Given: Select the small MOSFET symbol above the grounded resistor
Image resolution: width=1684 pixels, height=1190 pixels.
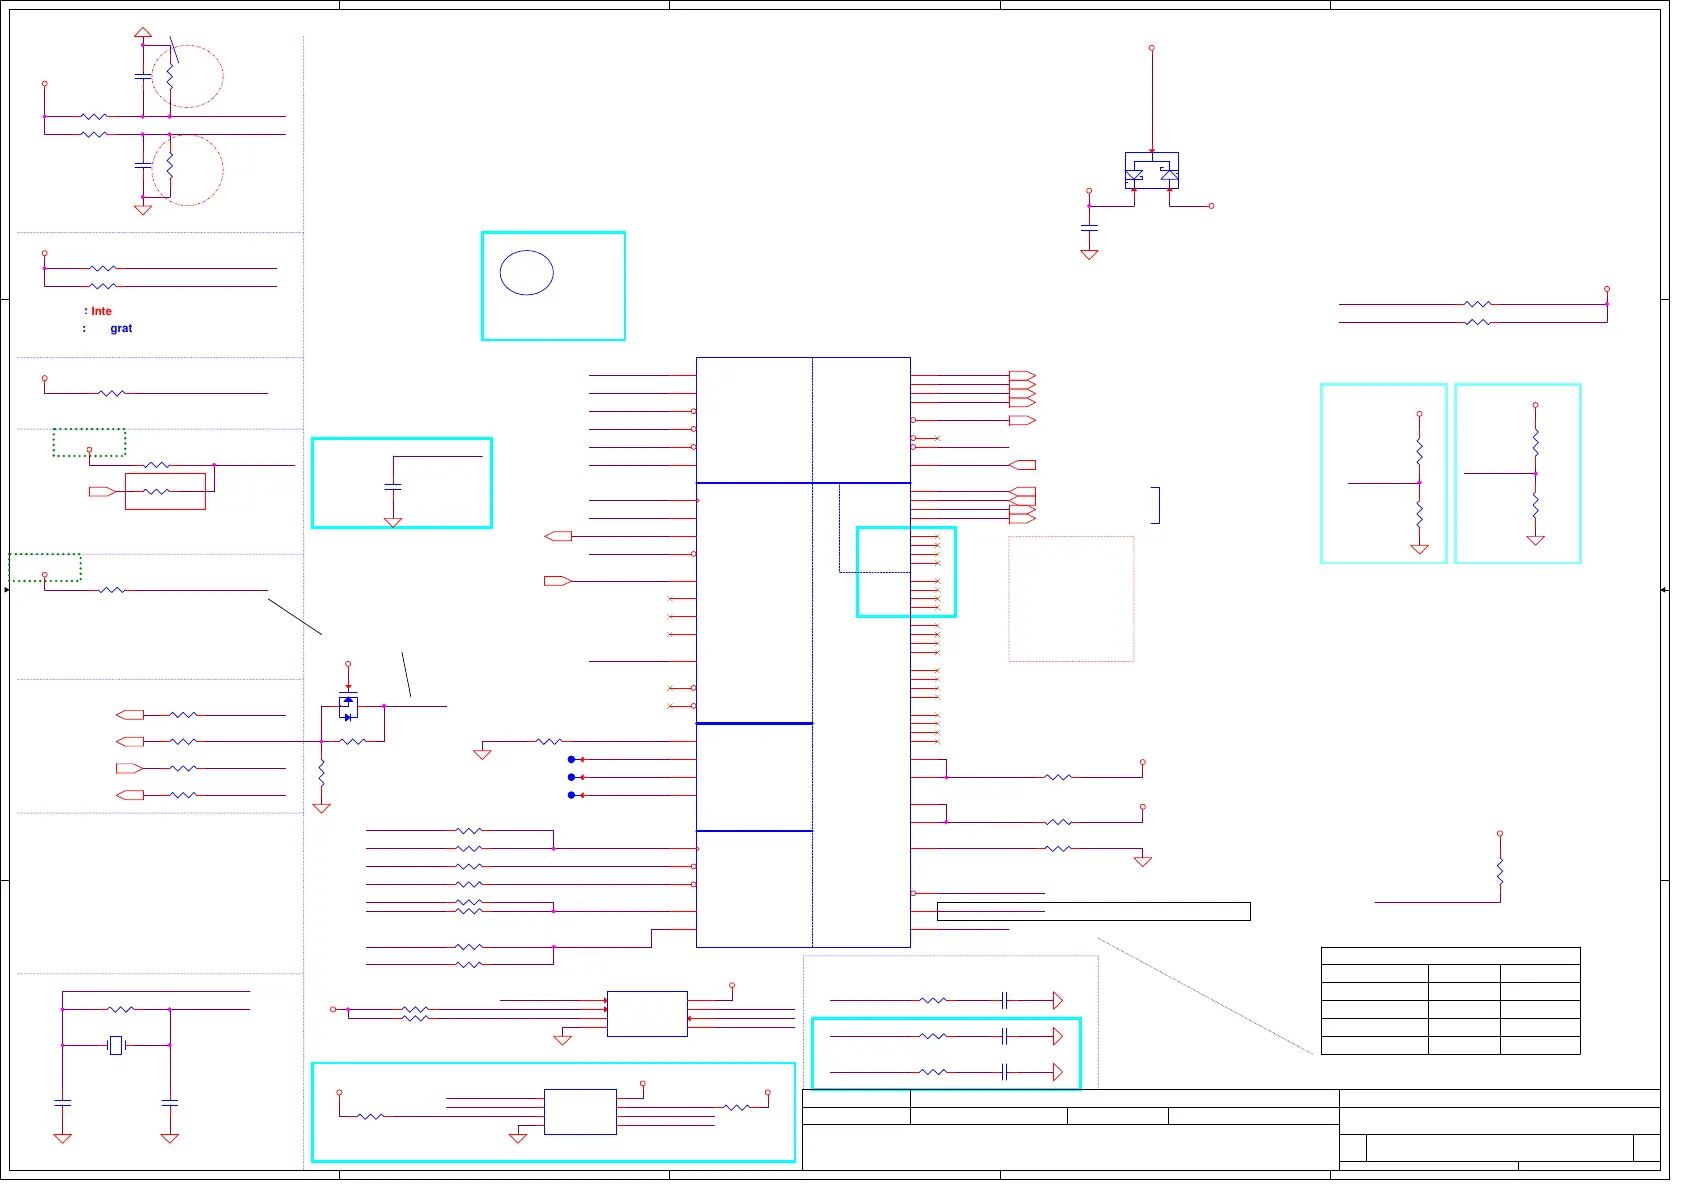Looking at the screenshot, I should [x=348, y=706].
